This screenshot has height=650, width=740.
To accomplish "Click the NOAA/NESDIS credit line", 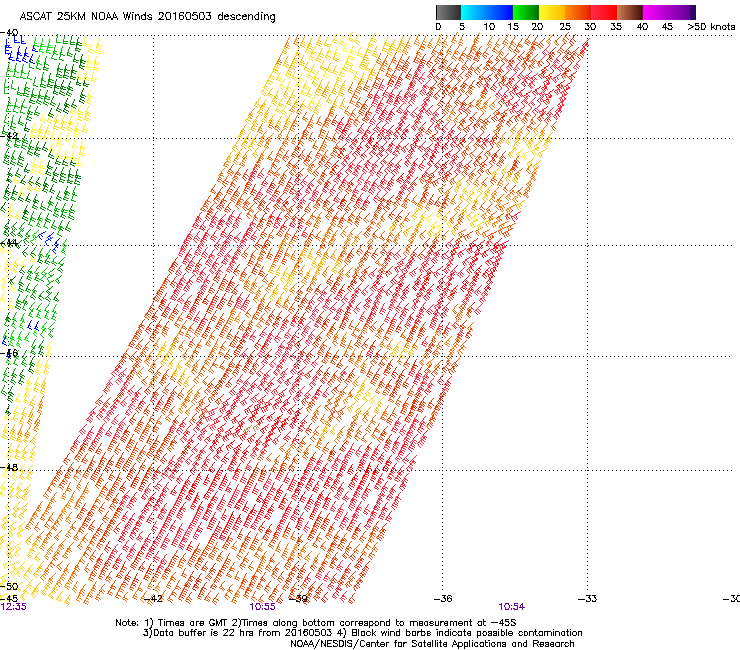I will [x=432, y=644].
